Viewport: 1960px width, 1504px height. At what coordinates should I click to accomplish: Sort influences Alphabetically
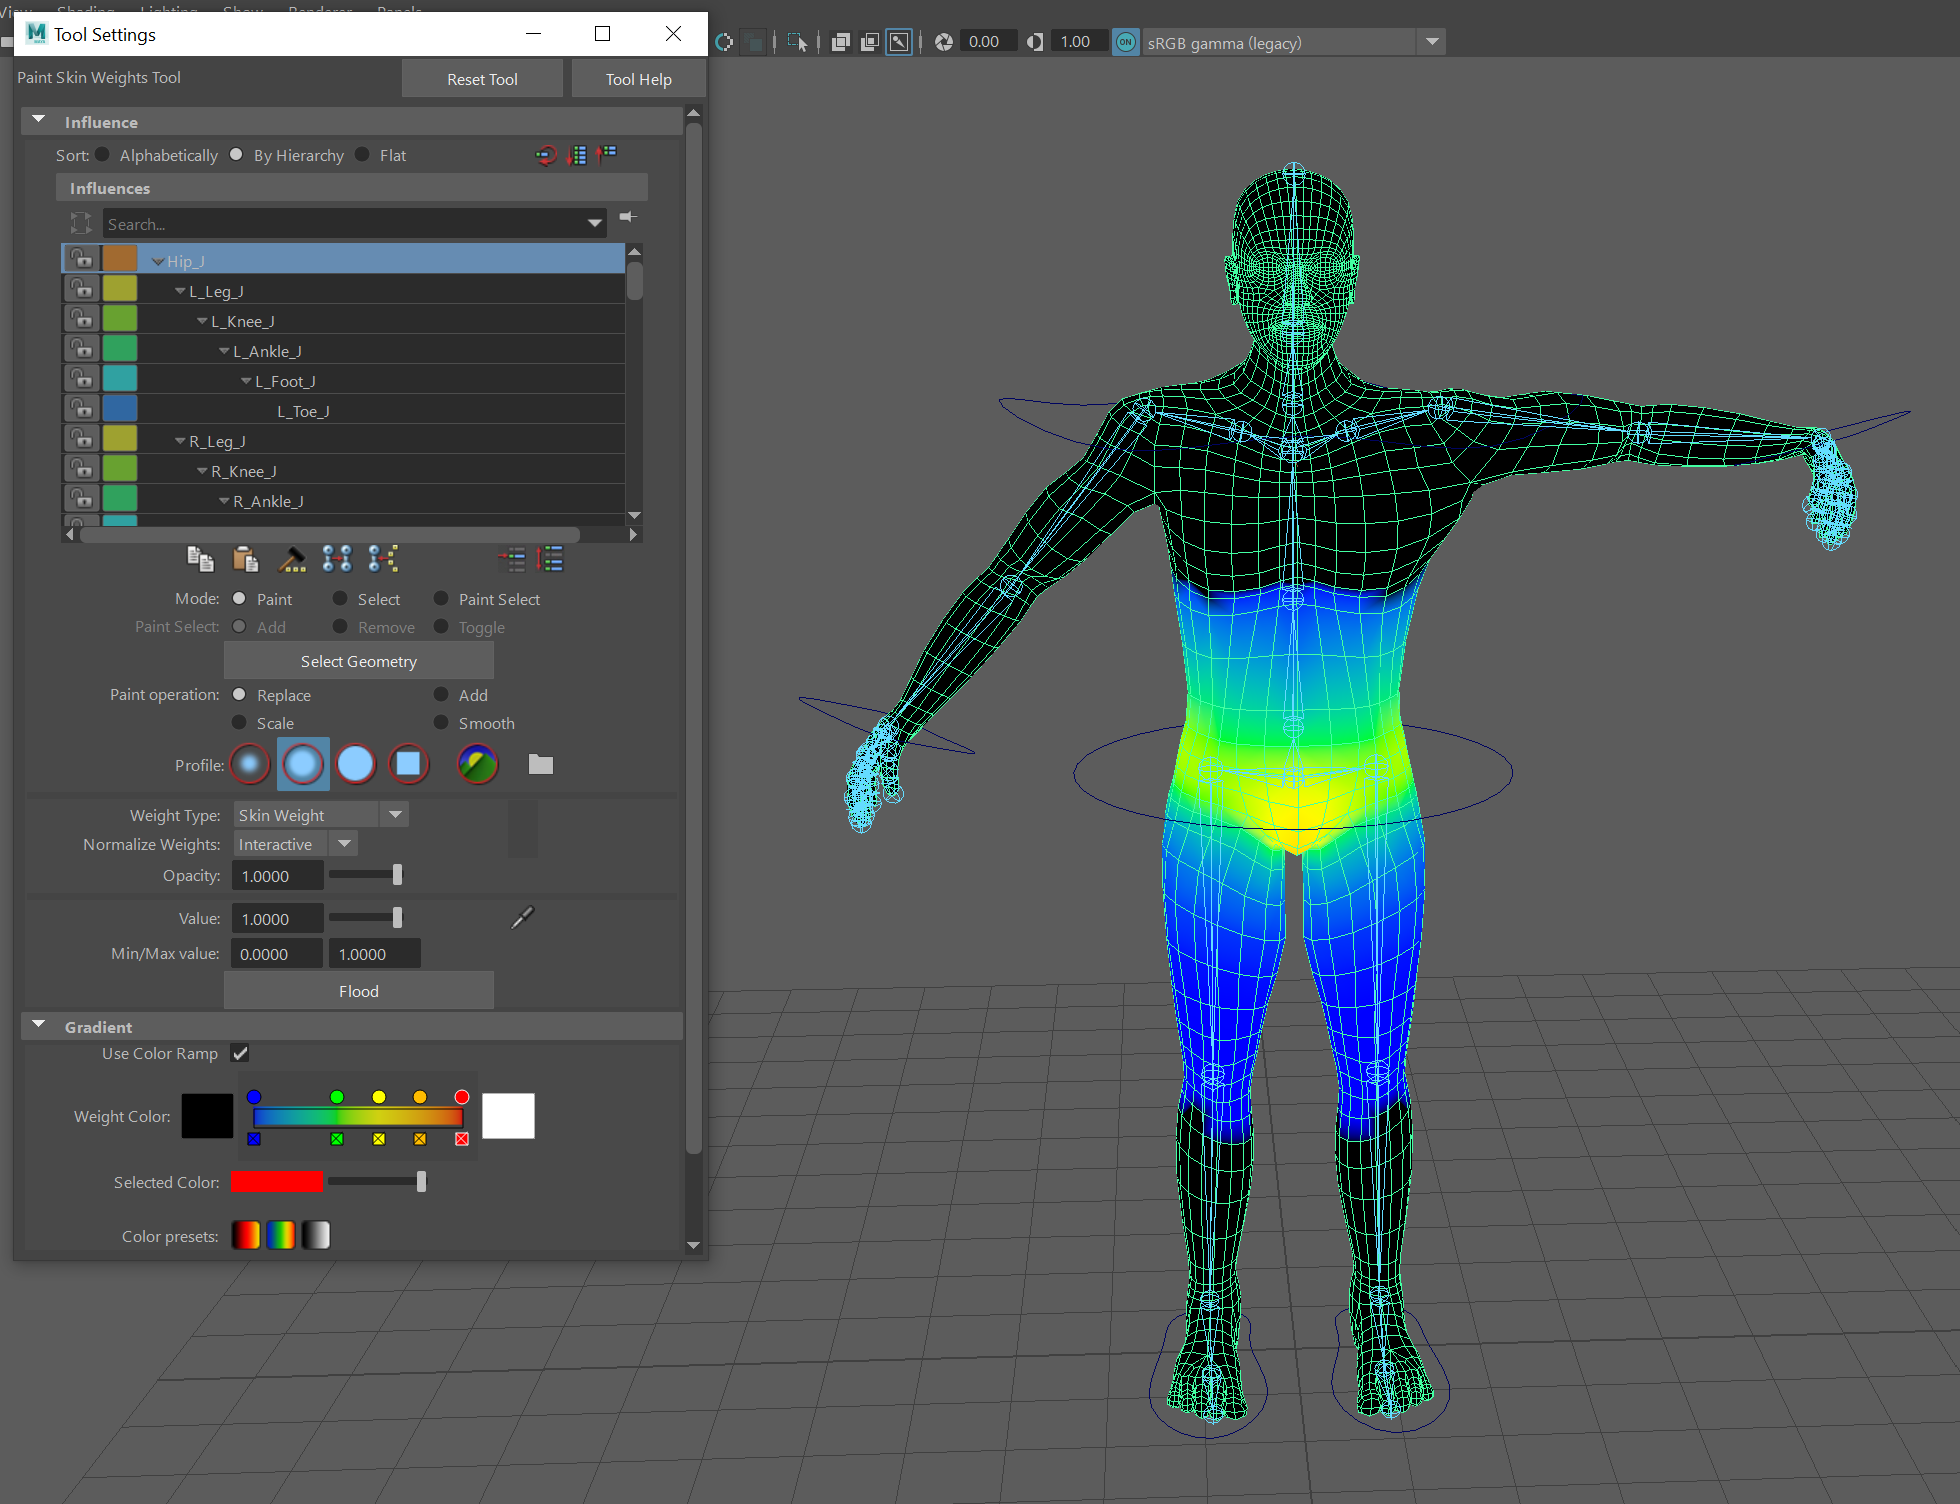pos(103,155)
